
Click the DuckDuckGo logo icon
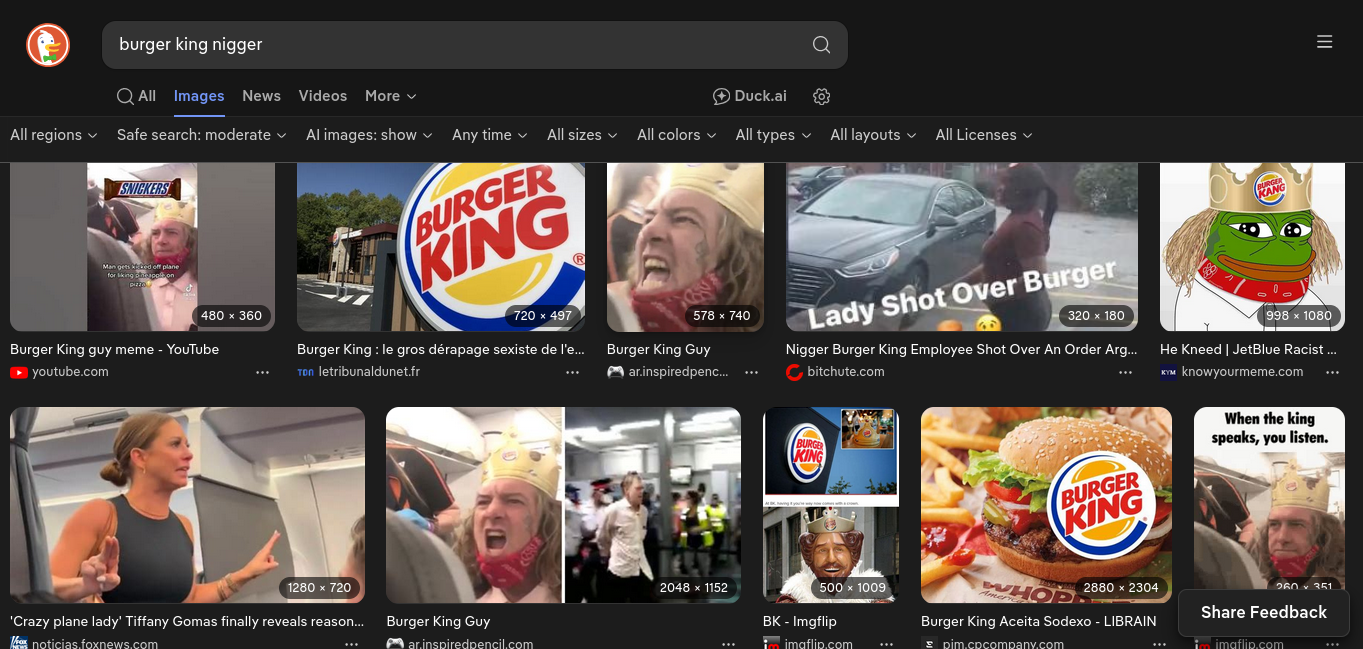pyautogui.click(x=47, y=45)
